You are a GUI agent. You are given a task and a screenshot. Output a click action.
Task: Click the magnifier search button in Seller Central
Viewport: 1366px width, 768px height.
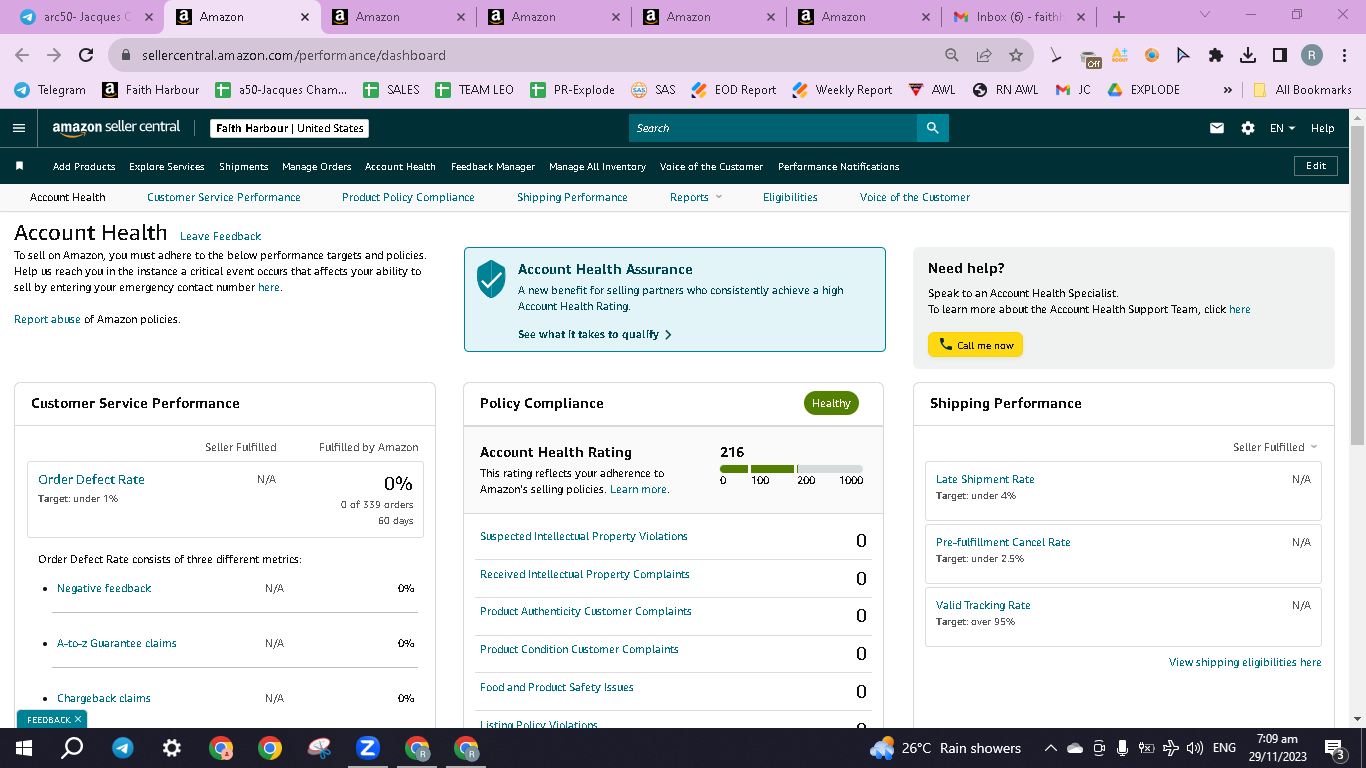coord(932,128)
